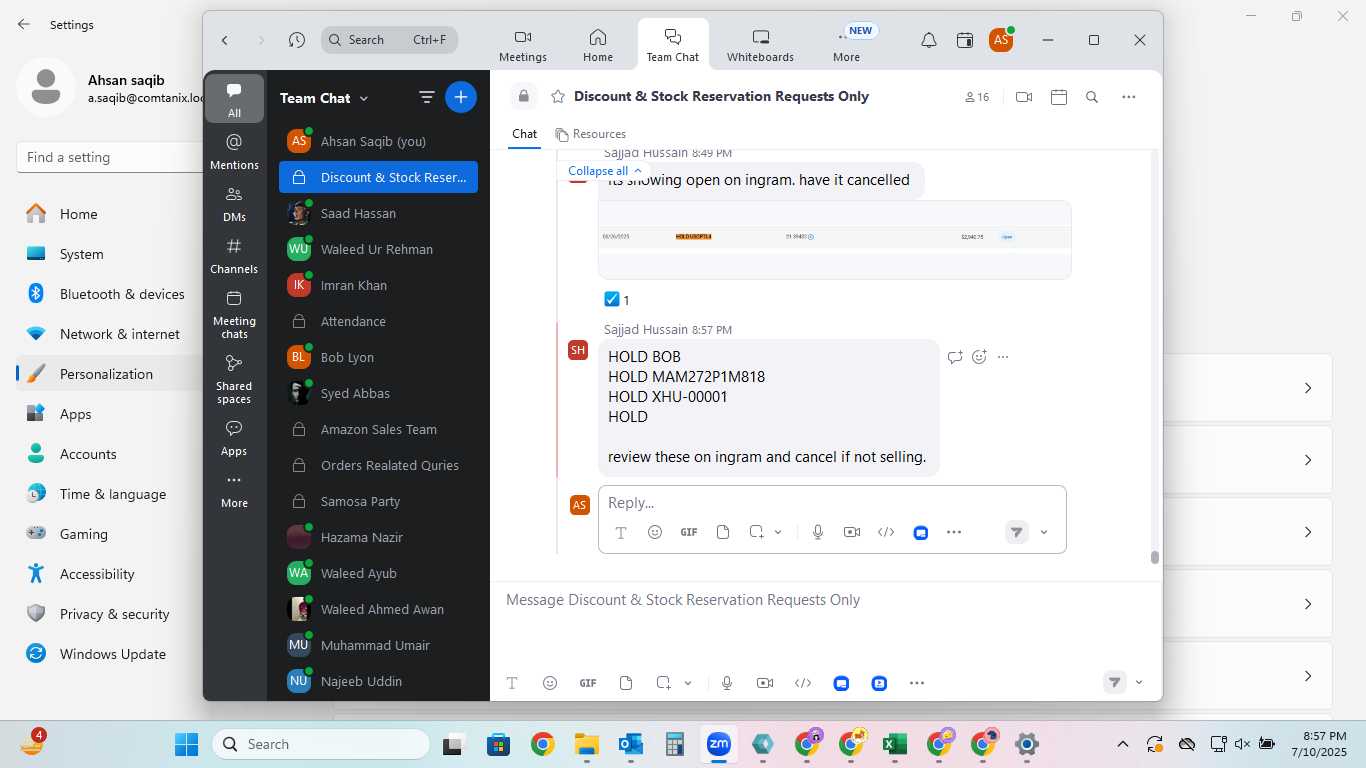Open the More menu with NEW badge
Viewport: 1366px width, 768px height.
pos(847,45)
